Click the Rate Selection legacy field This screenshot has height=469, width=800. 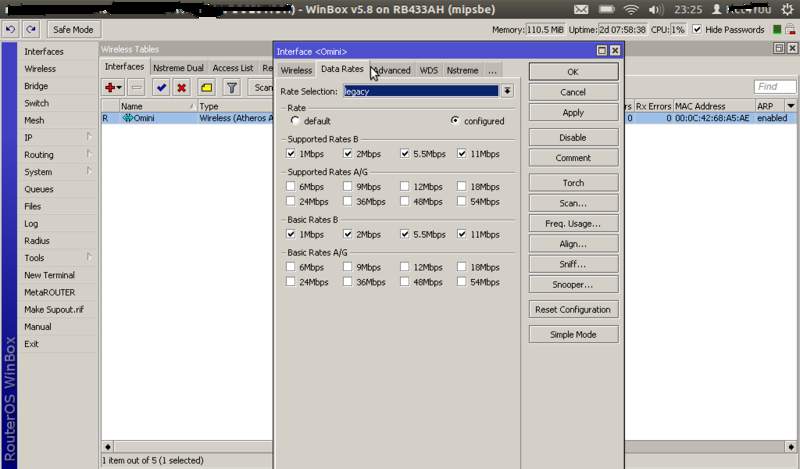(421, 91)
